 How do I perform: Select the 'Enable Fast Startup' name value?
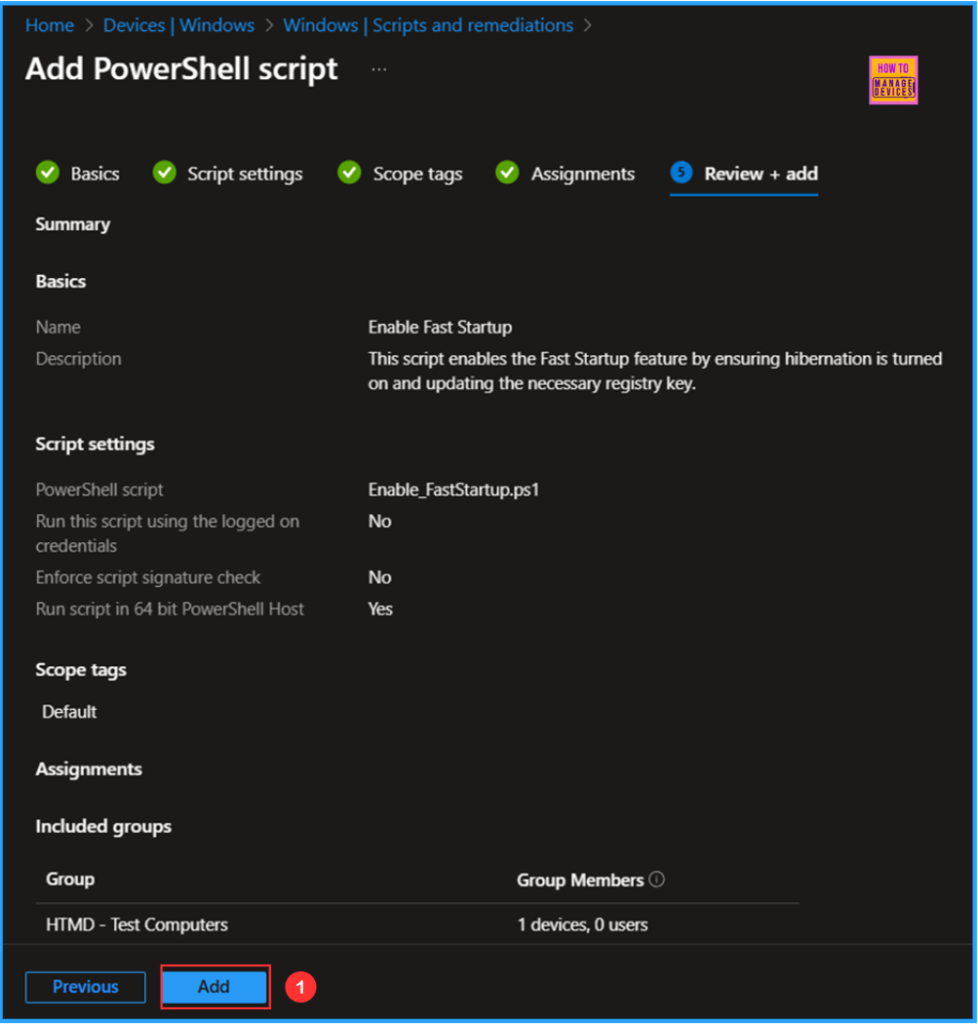(440, 327)
